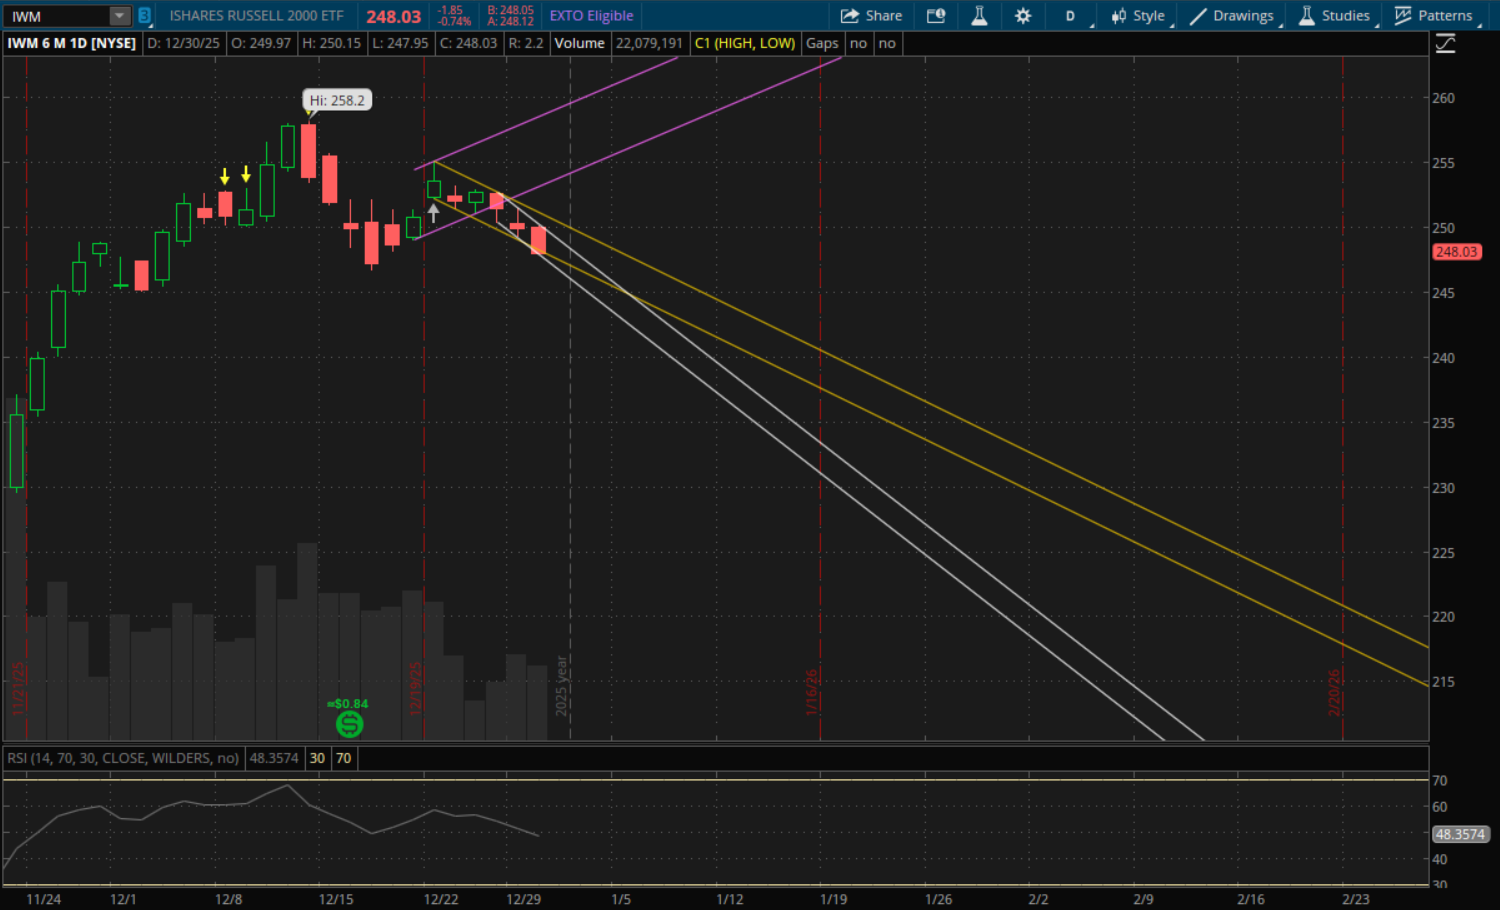The image size is (1500, 910).
Task: Click the red 248.03 price axis label
Action: pyautogui.click(x=1456, y=252)
